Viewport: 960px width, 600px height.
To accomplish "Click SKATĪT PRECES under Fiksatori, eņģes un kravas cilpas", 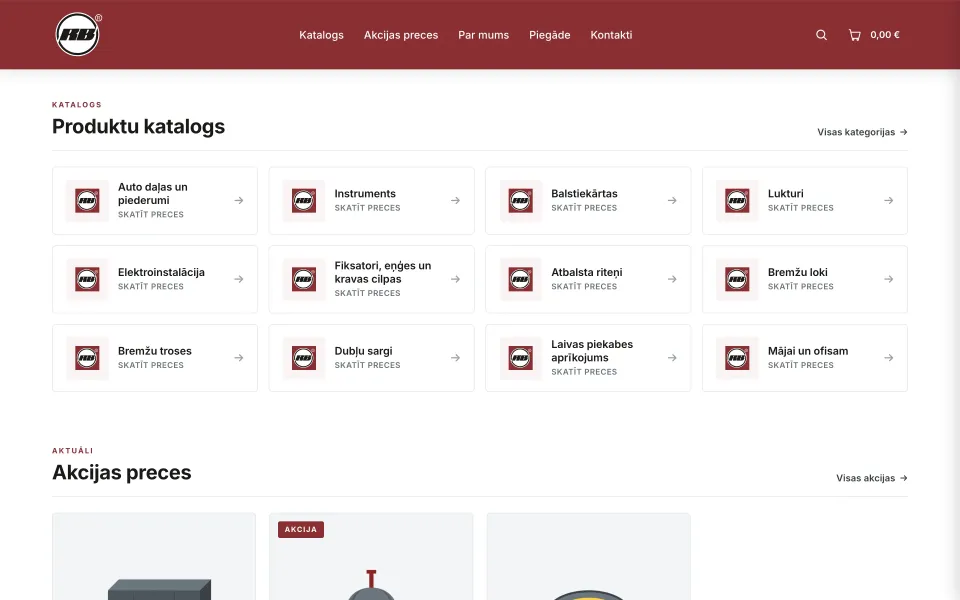I will click(367, 293).
